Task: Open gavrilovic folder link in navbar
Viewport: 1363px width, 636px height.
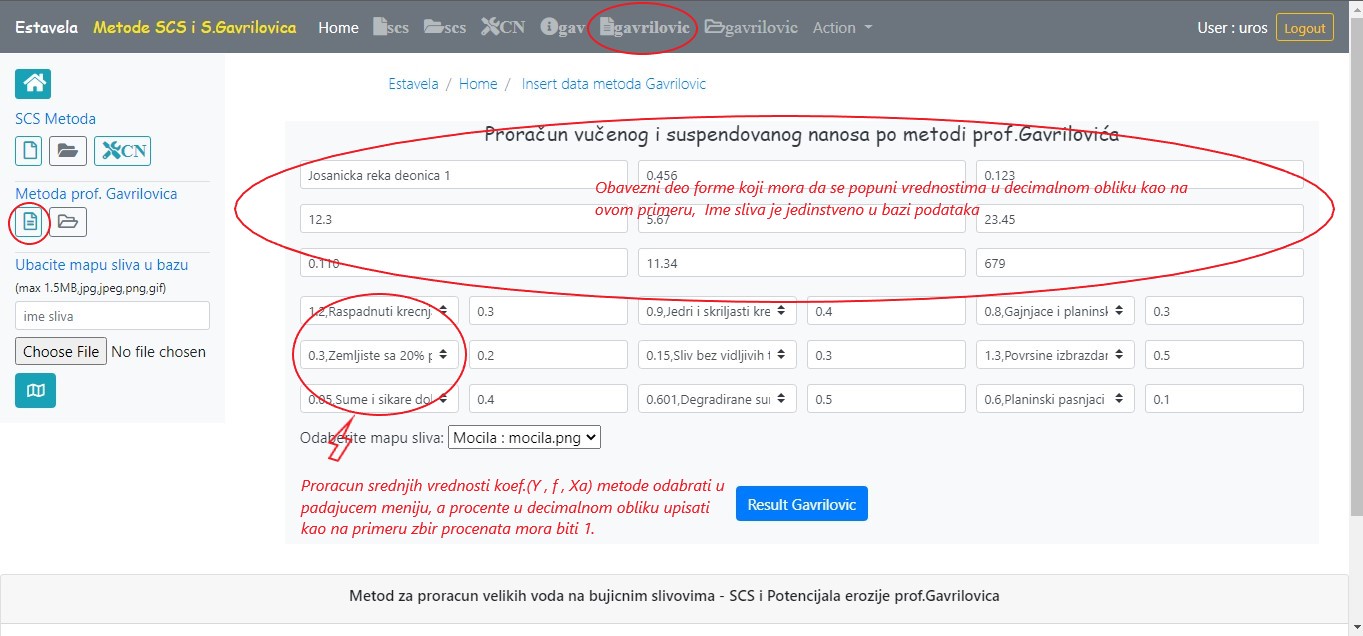Action: click(x=751, y=28)
